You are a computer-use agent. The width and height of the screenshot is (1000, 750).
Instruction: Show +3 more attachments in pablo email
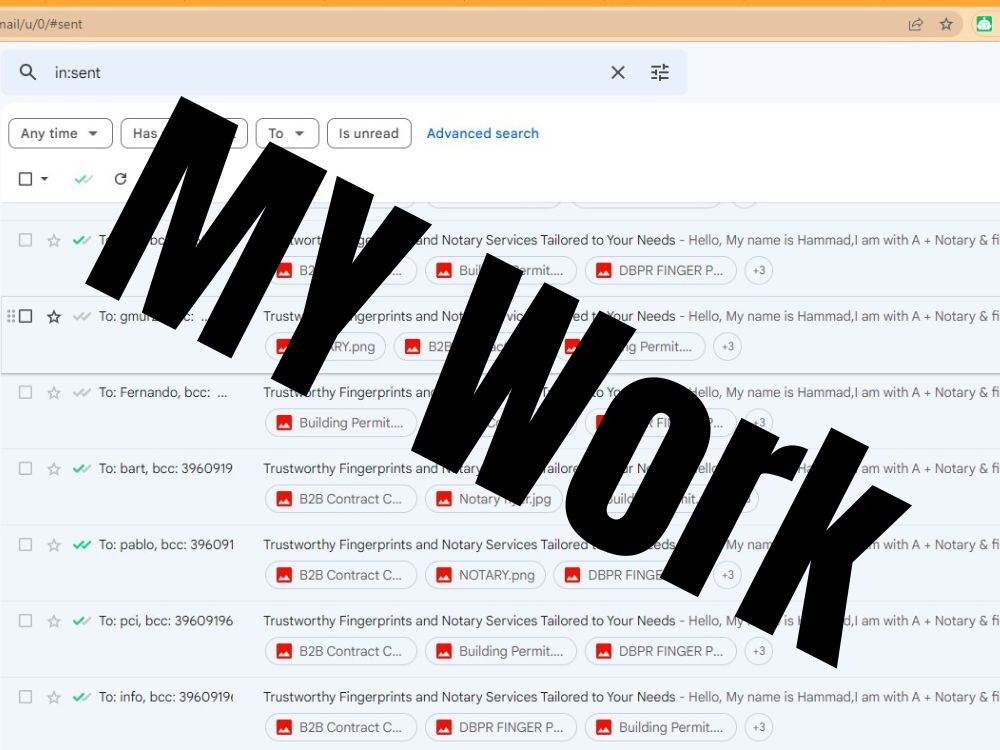point(728,575)
